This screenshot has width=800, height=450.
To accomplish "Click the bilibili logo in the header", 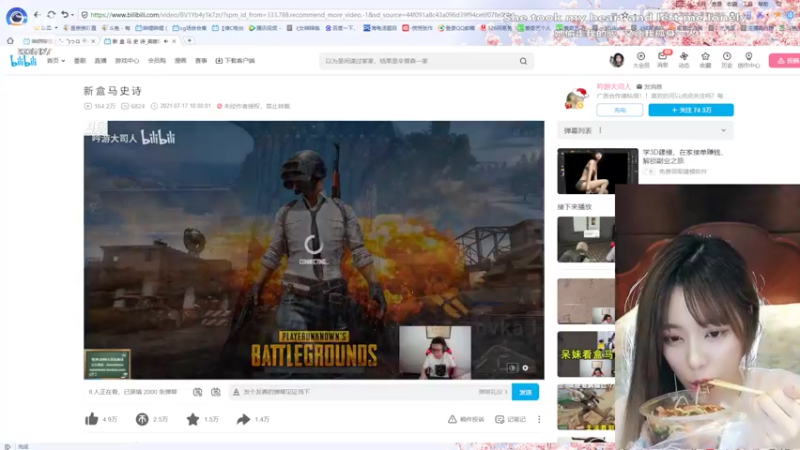I will (23, 59).
